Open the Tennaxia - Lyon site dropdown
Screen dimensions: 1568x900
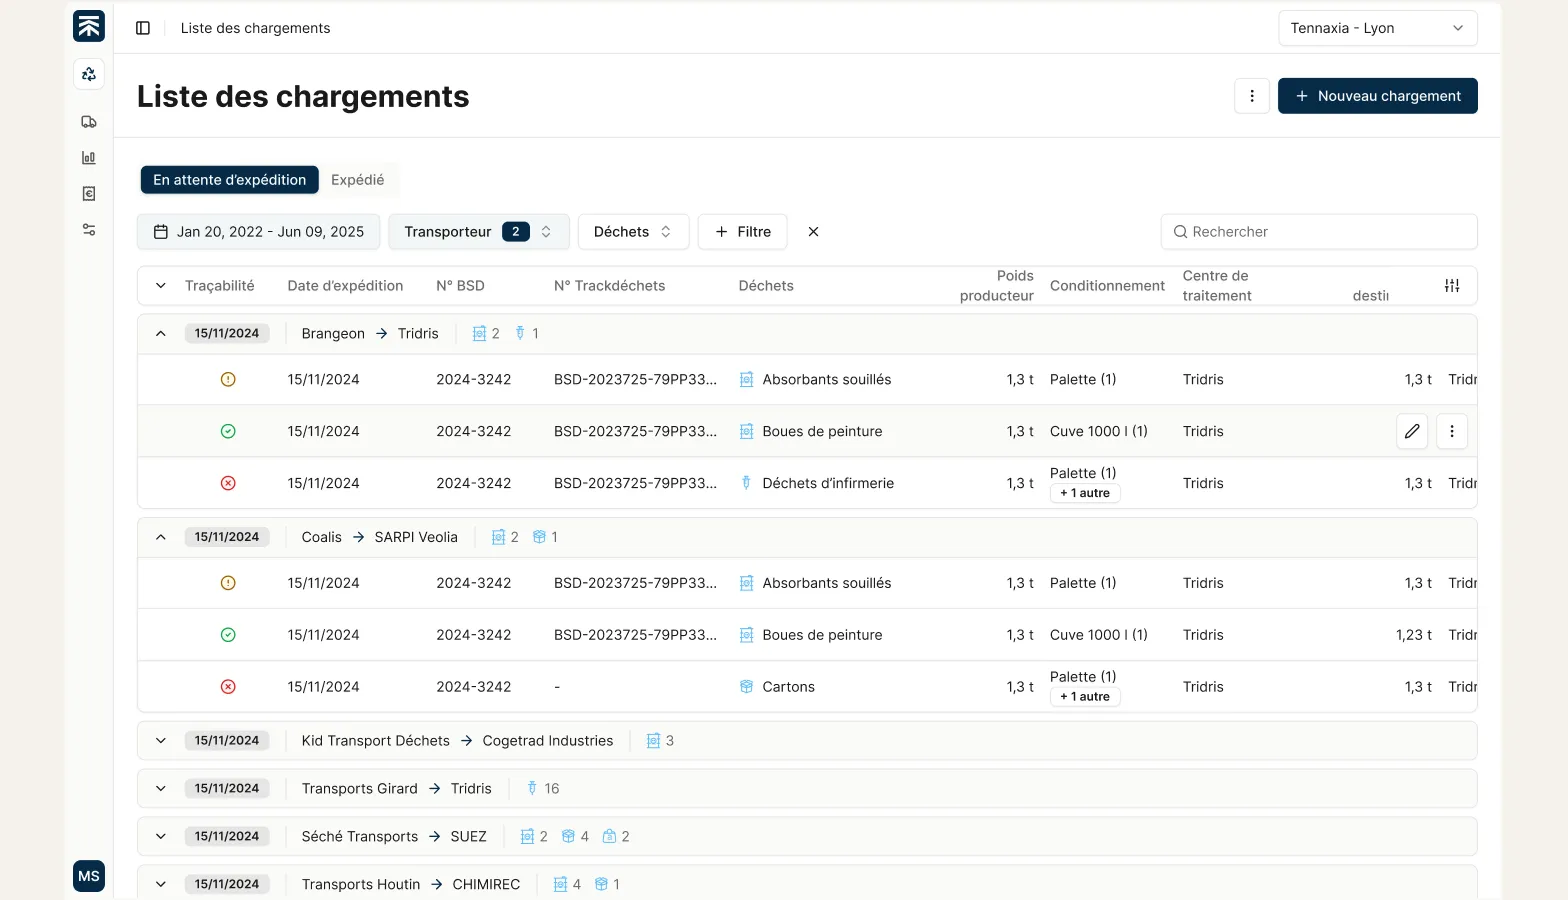pos(1377,28)
